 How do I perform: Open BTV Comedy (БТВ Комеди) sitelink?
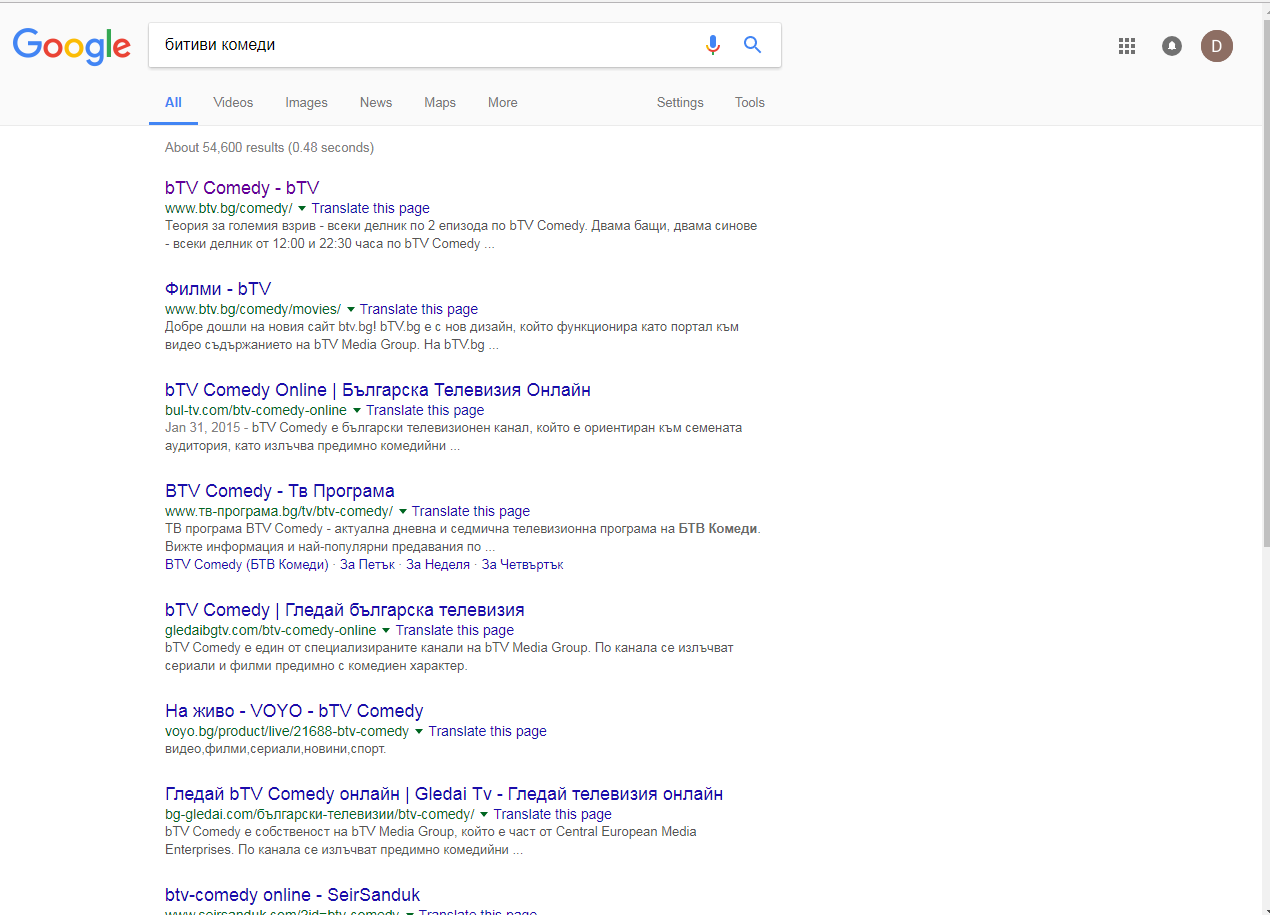[x=247, y=565]
